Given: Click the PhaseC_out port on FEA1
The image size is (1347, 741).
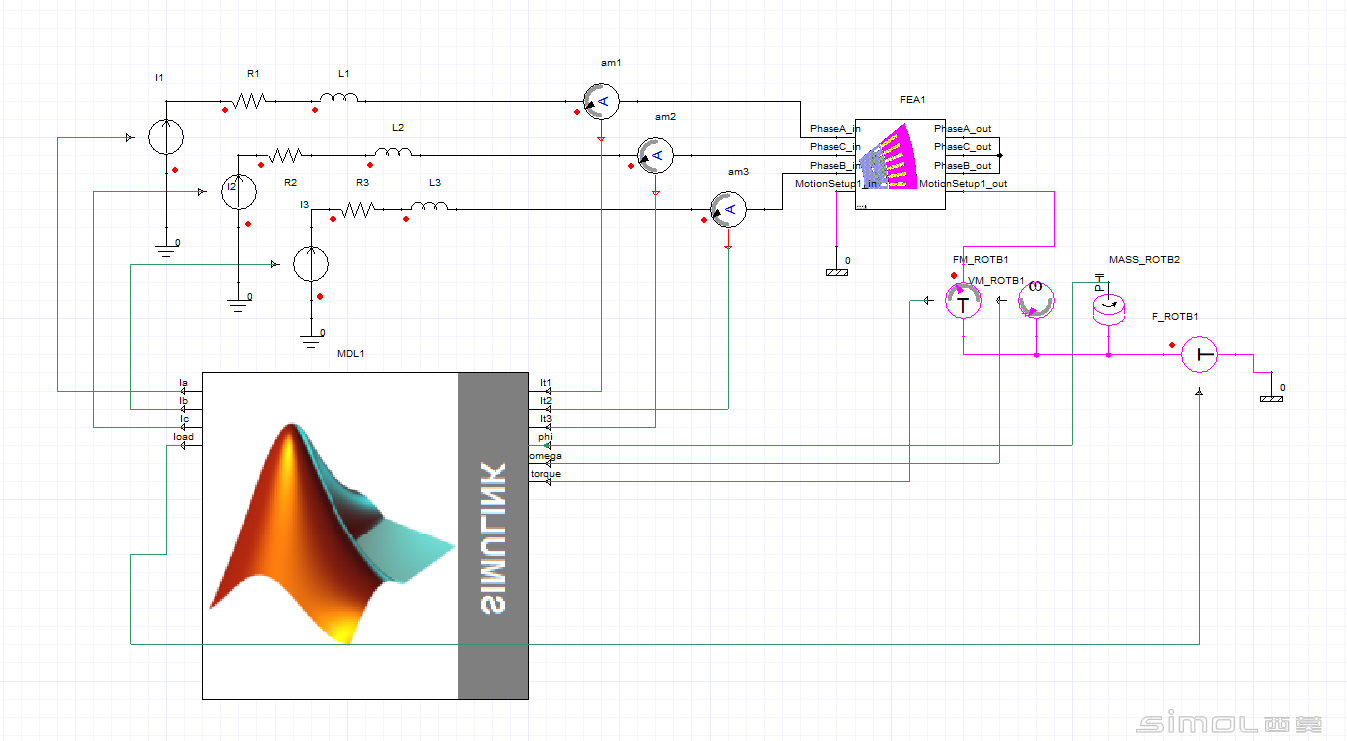Looking at the screenshot, I should point(963,147).
